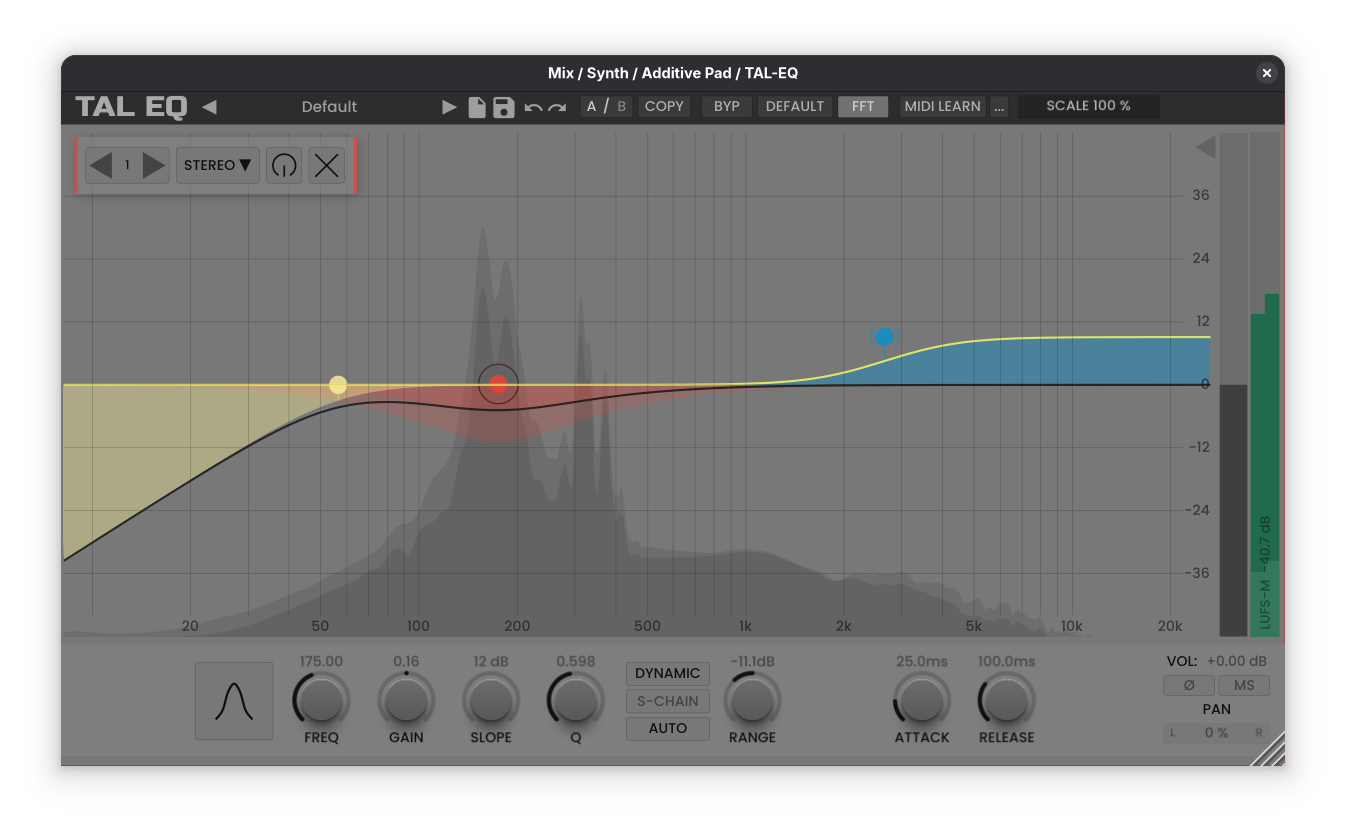Open the STEREO channel mode dropdown
This screenshot has height=833, width=1346.
coord(217,165)
